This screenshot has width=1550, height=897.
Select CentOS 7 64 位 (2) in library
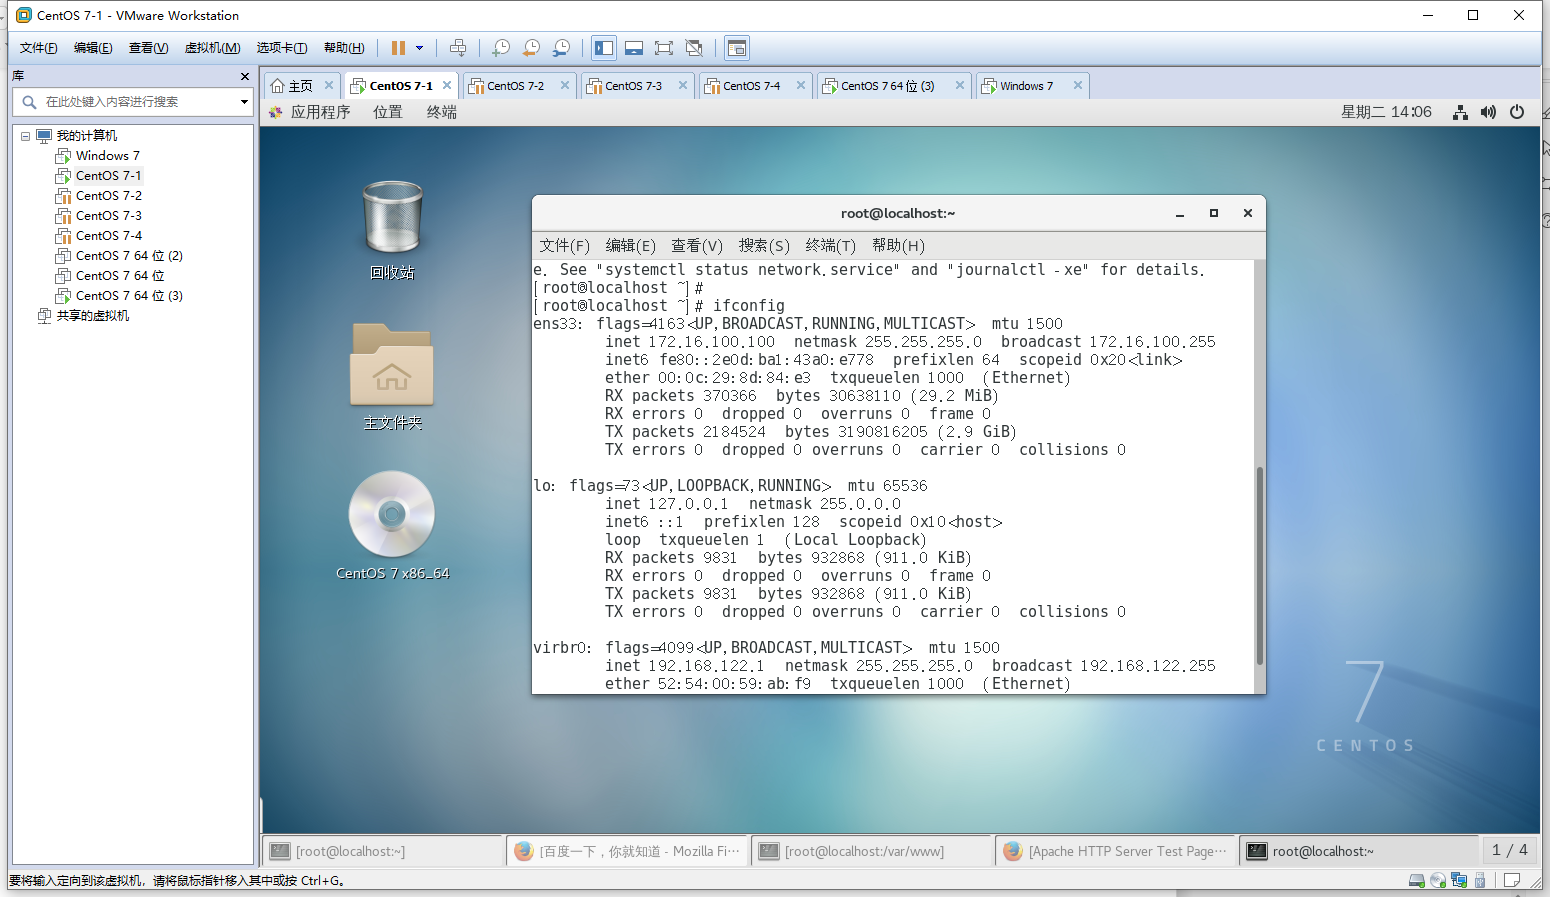pyautogui.click(x=119, y=256)
